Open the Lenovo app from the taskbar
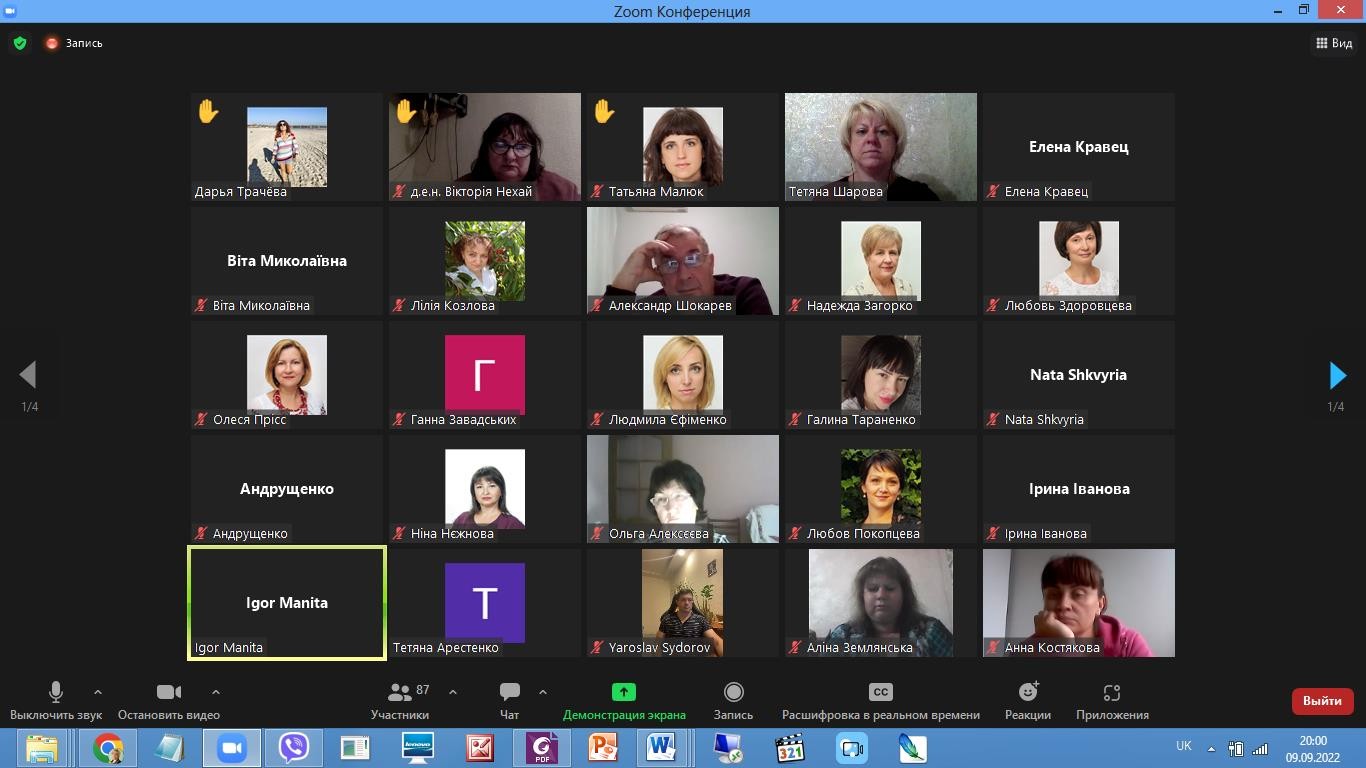 tap(417, 748)
